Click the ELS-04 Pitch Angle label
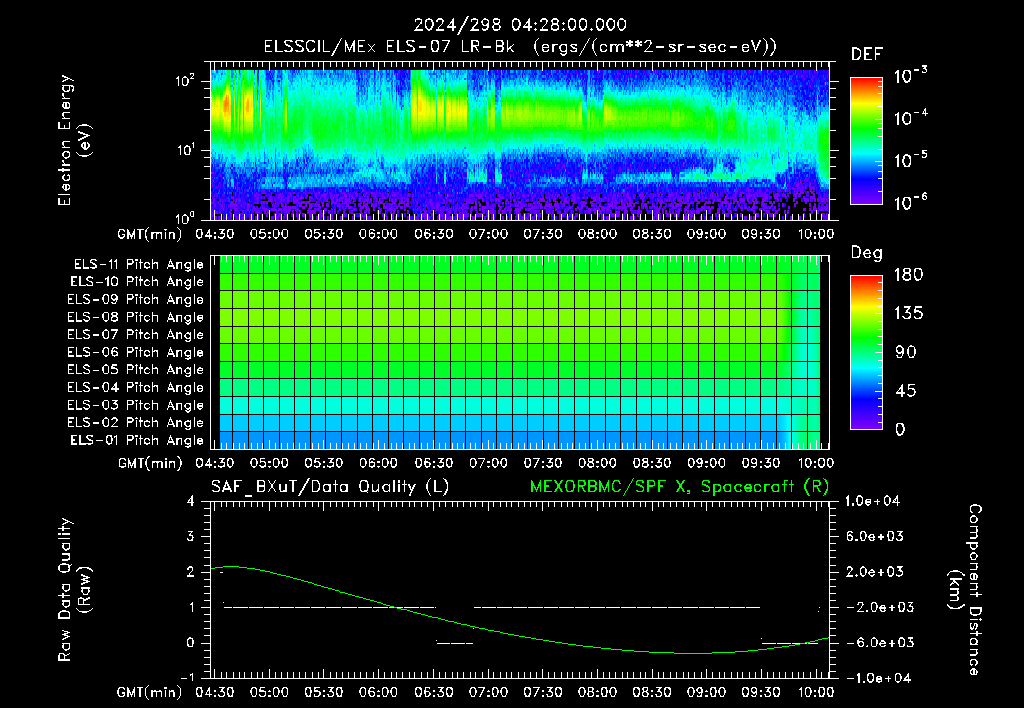The height and width of the screenshot is (708, 1024). point(135,387)
